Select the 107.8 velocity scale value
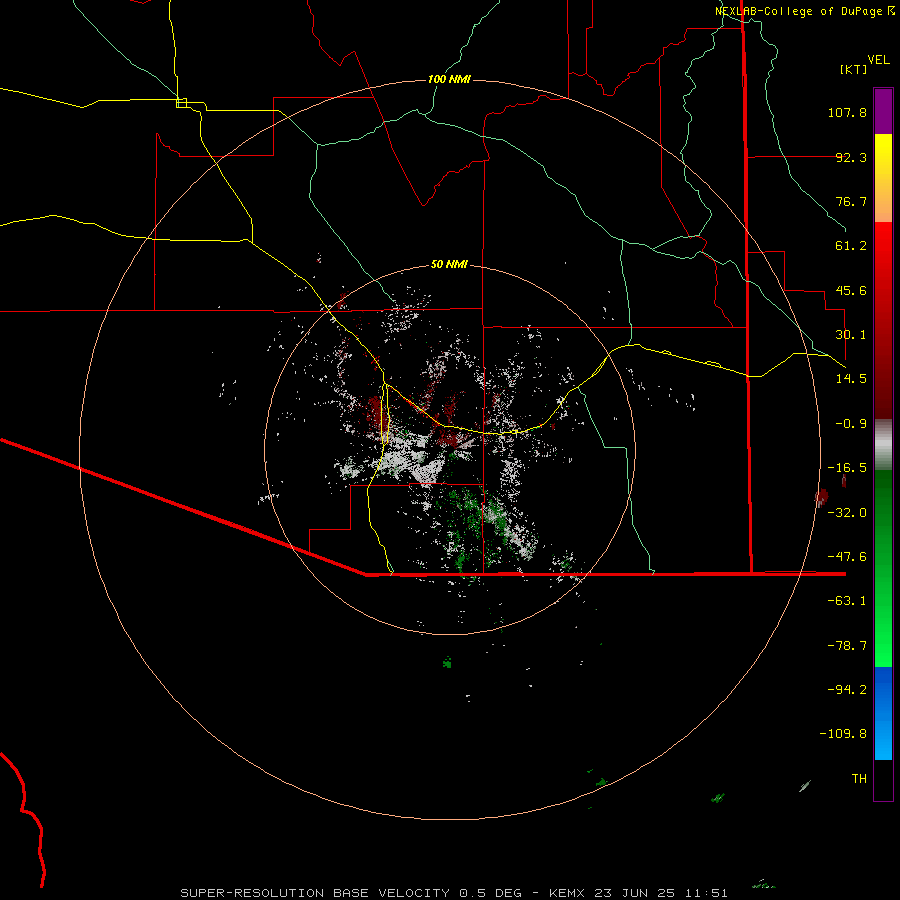This screenshot has height=900, width=900. (x=847, y=112)
